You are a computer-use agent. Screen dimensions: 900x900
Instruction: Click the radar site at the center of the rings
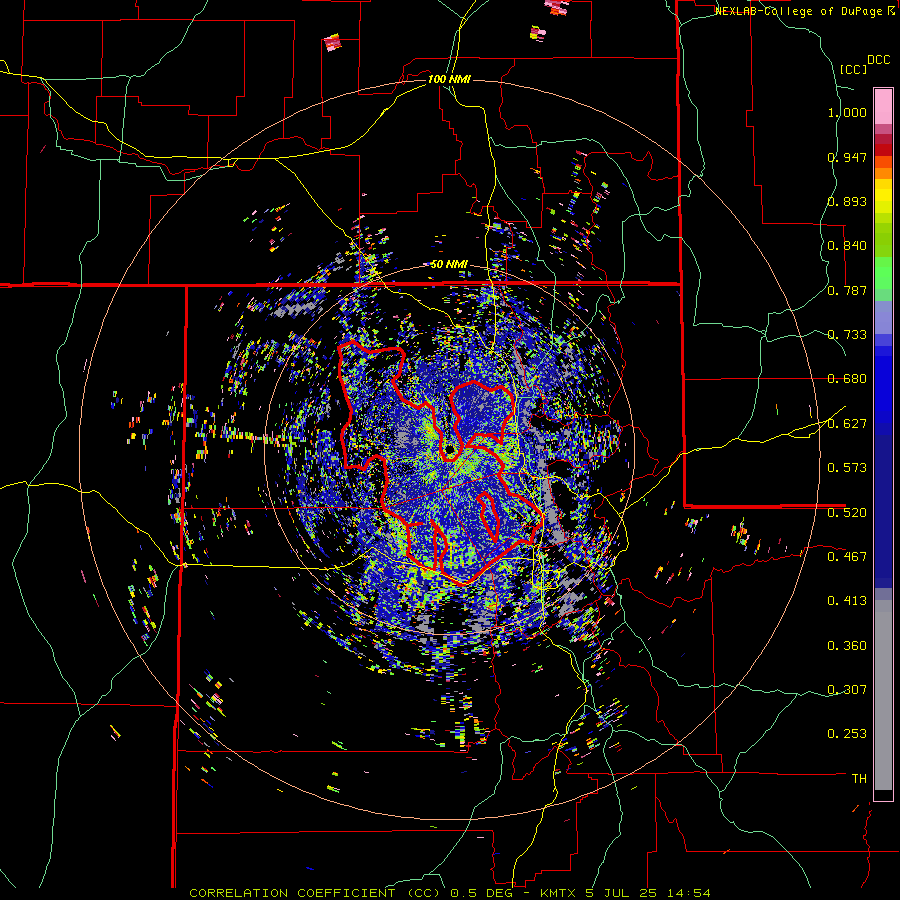(x=449, y=449)
